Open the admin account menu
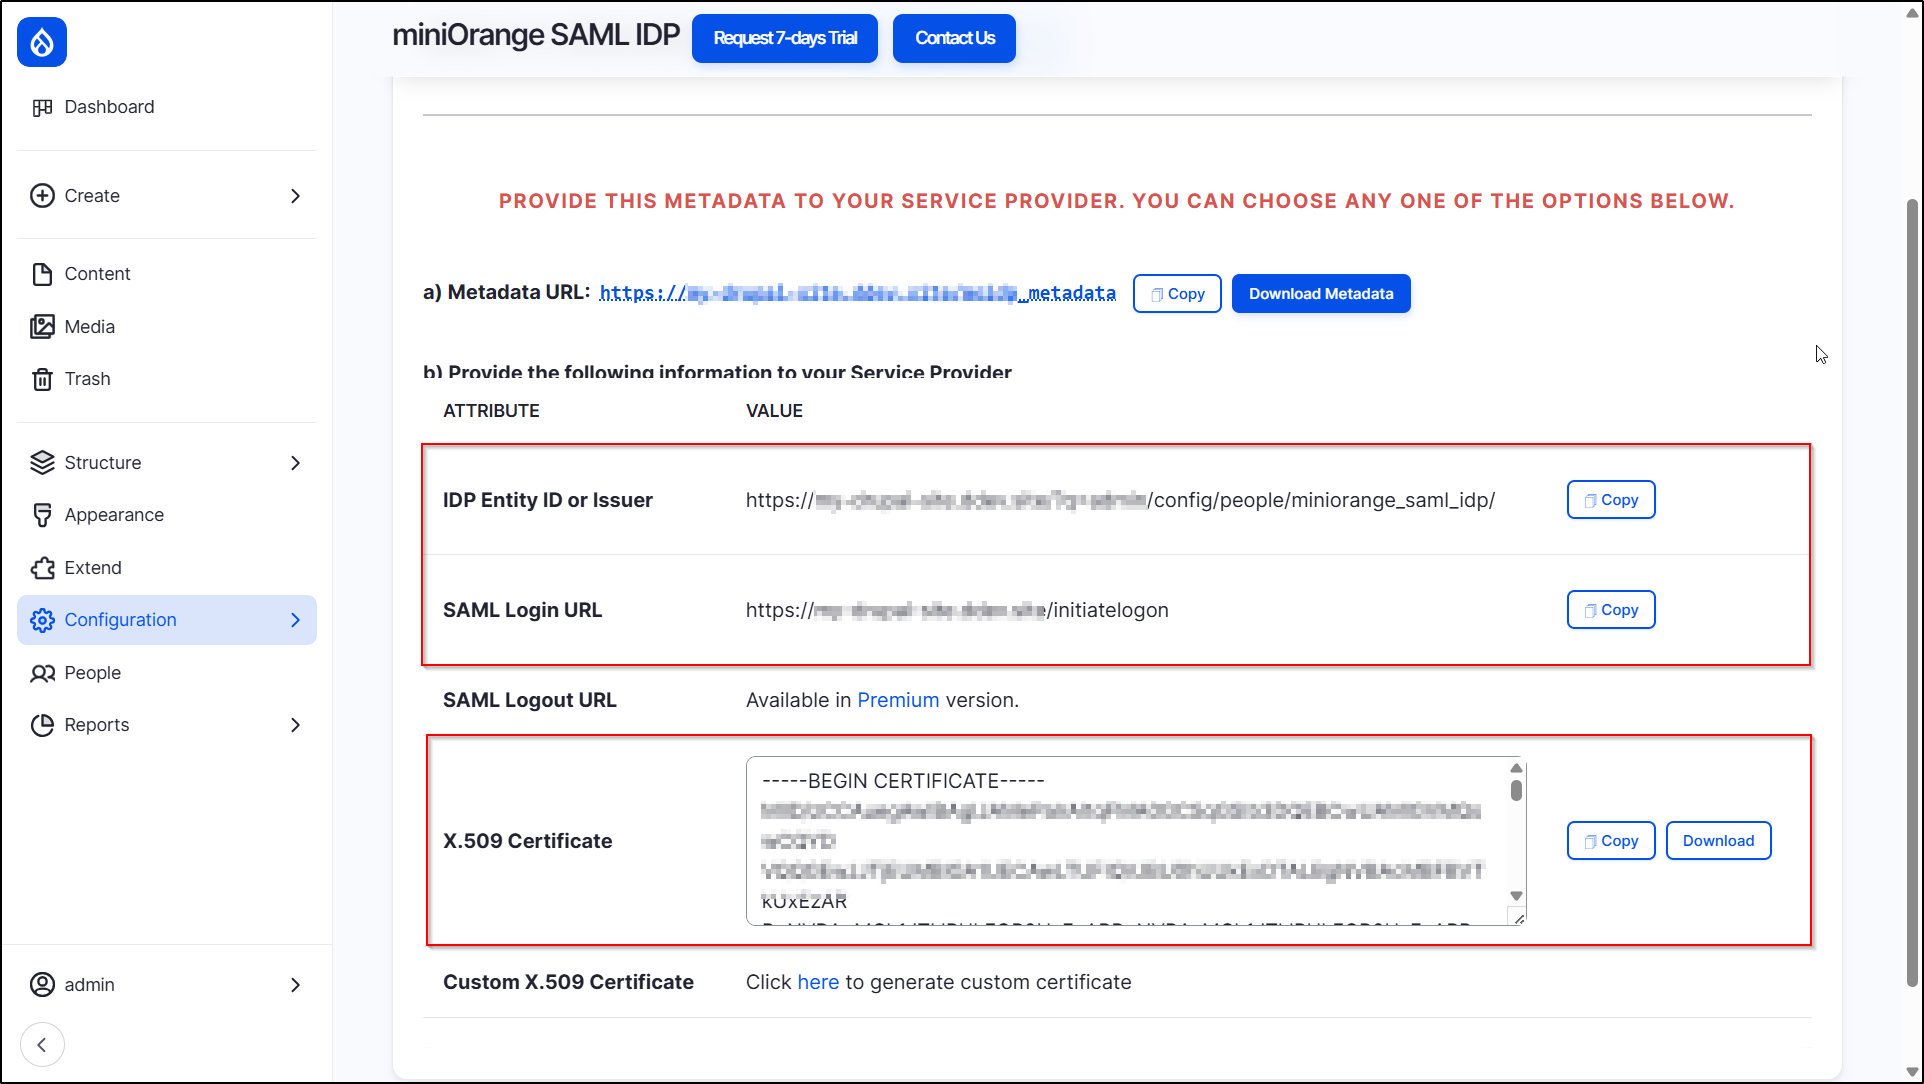Viewport: 1924px width, 1084px height. coord(89,984)
